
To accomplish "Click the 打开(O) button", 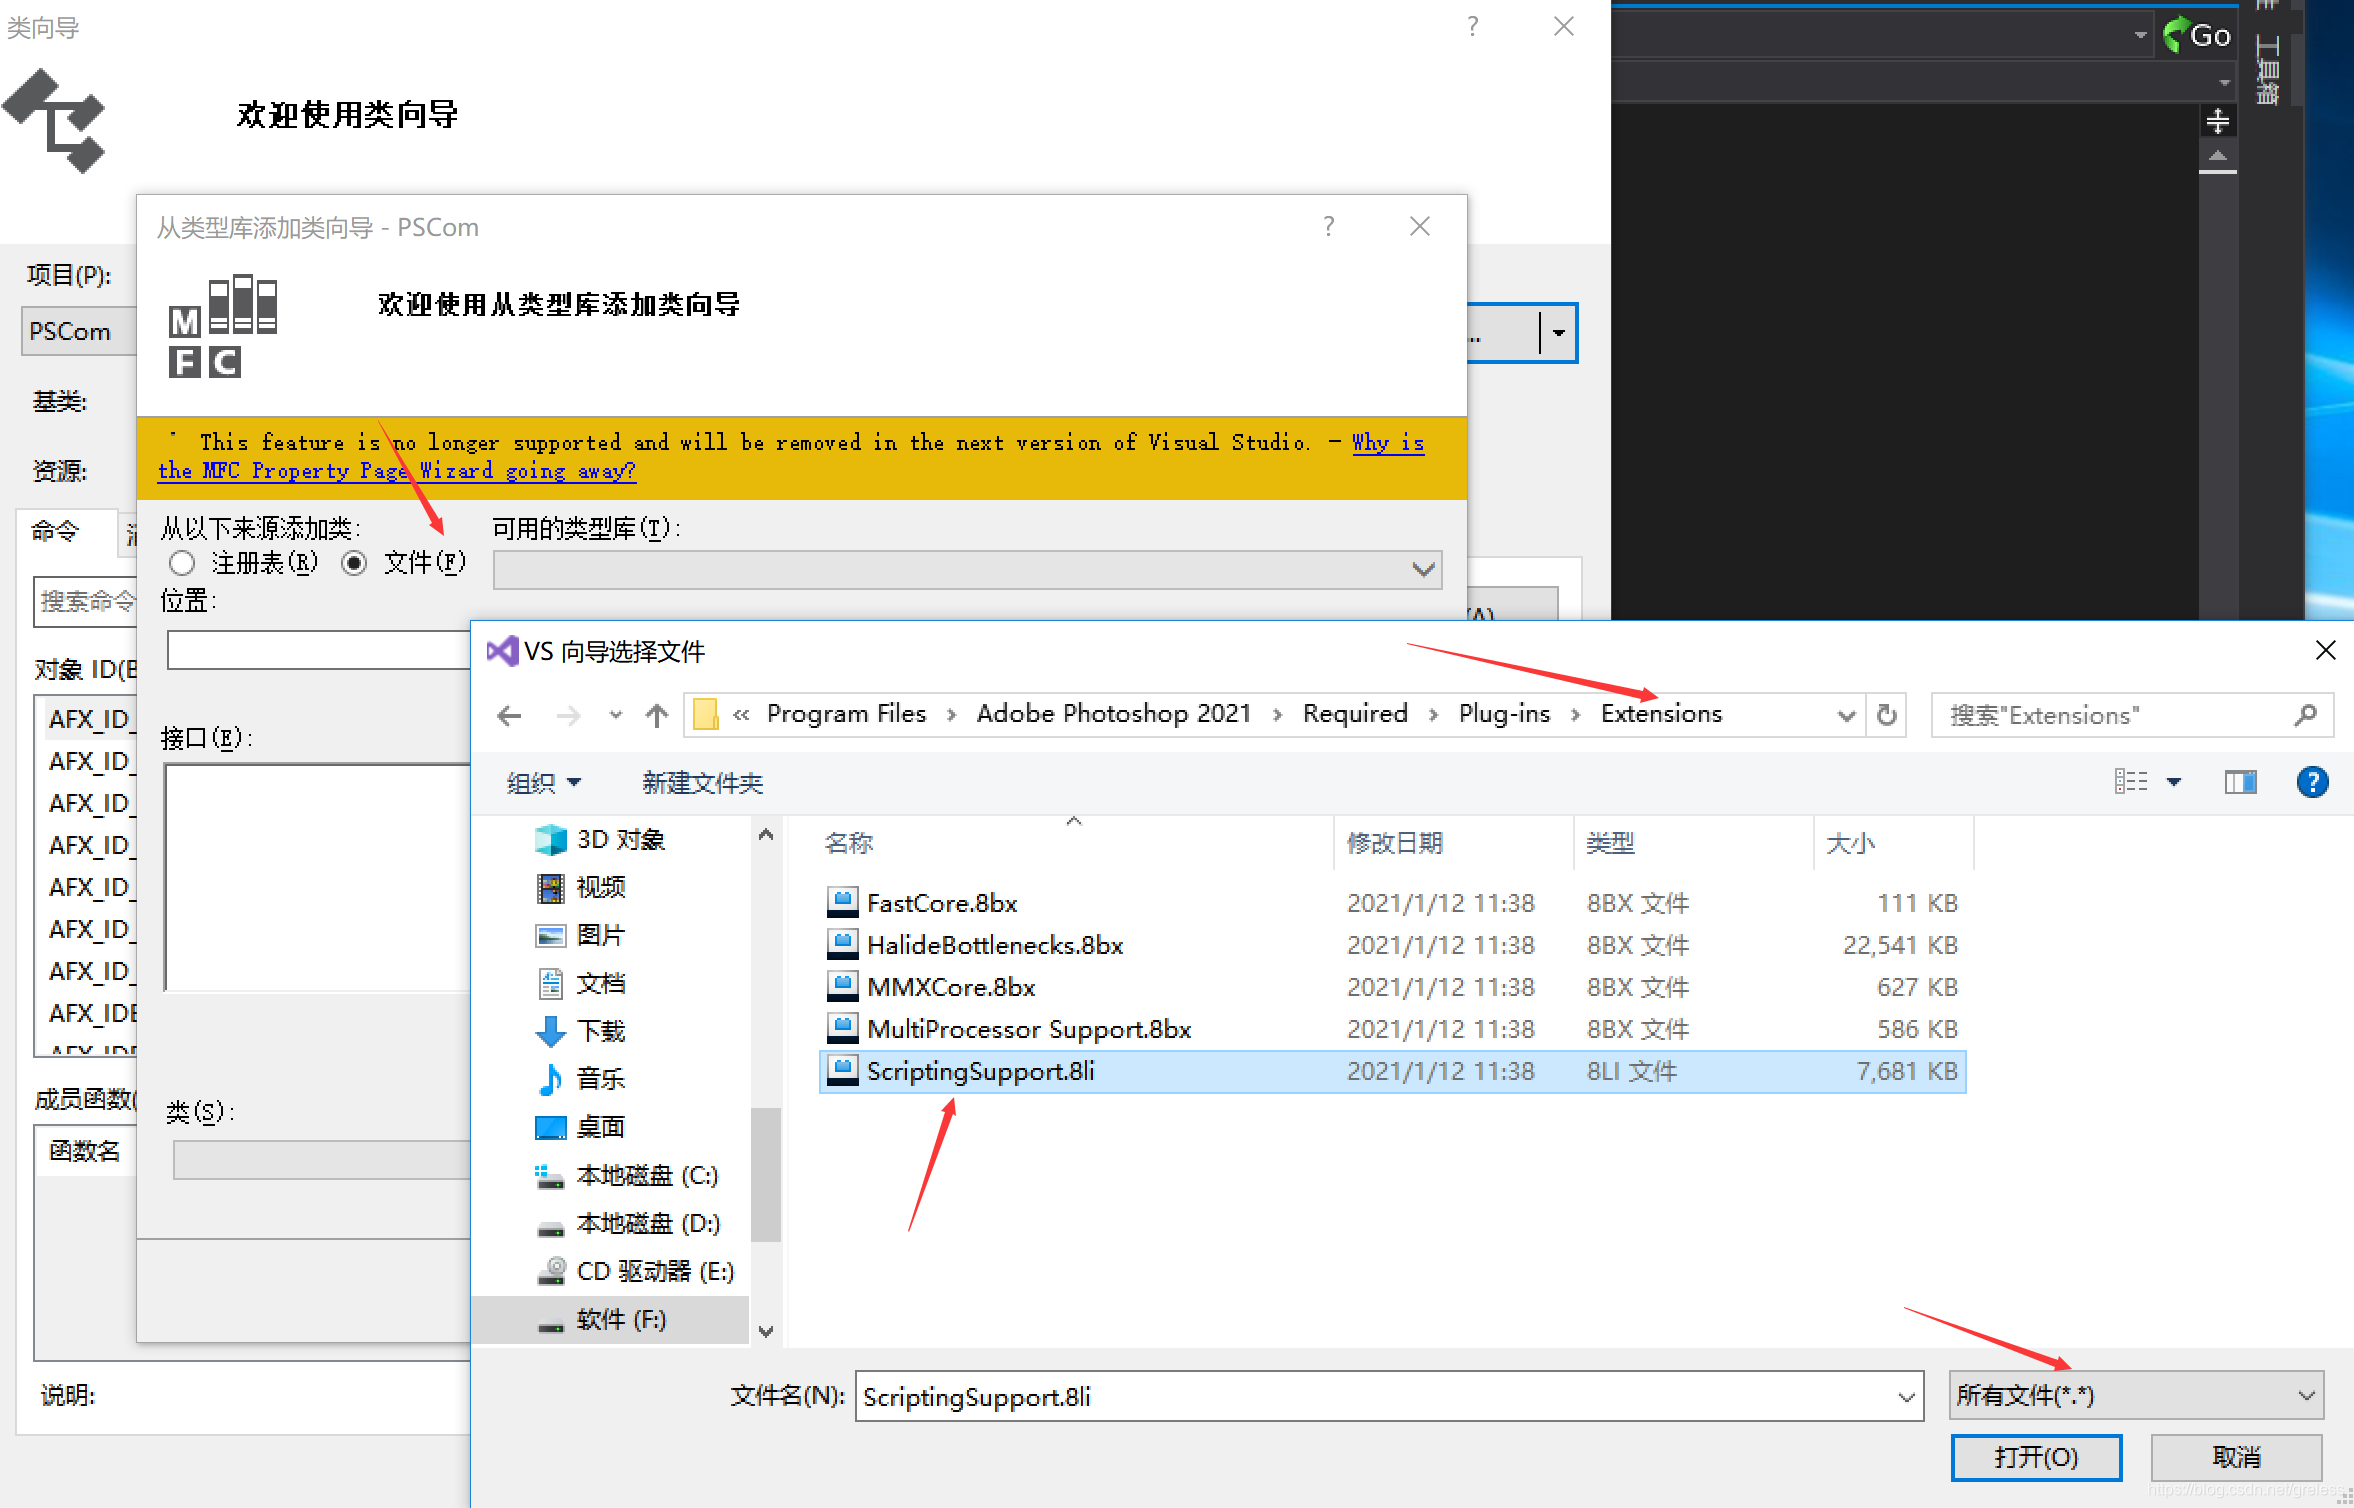I will (x=2035, y=1457).
